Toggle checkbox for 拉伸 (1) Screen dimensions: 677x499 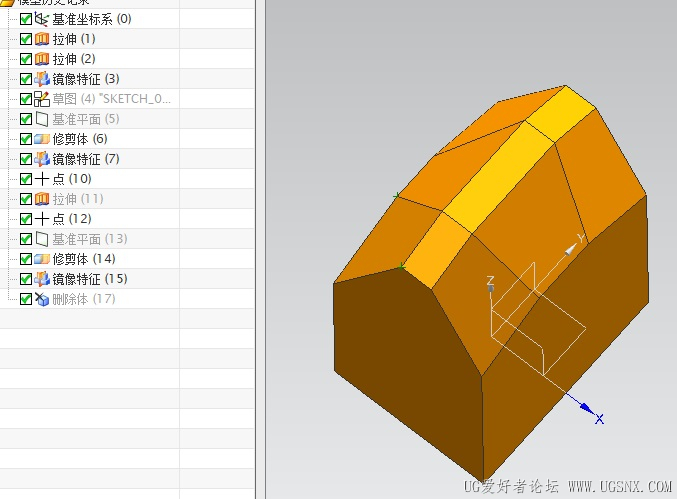click(x=26, y=39)
